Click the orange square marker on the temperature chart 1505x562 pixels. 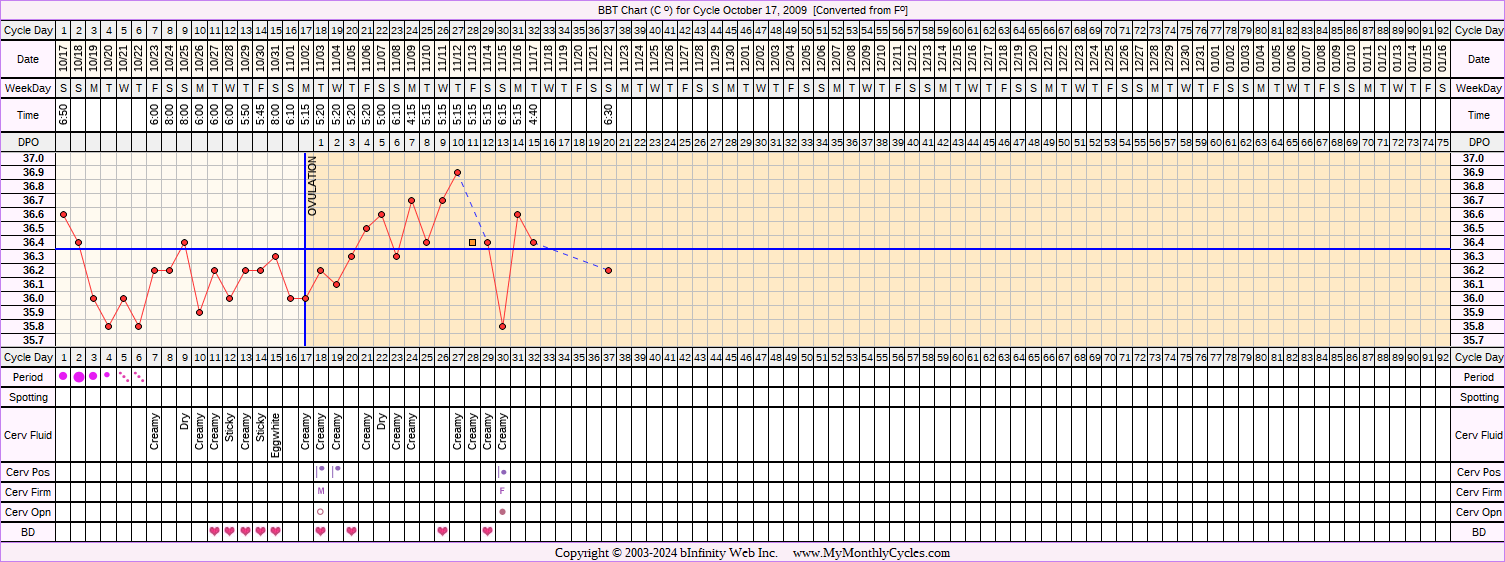pyautogui.click(x=472, y=242)
